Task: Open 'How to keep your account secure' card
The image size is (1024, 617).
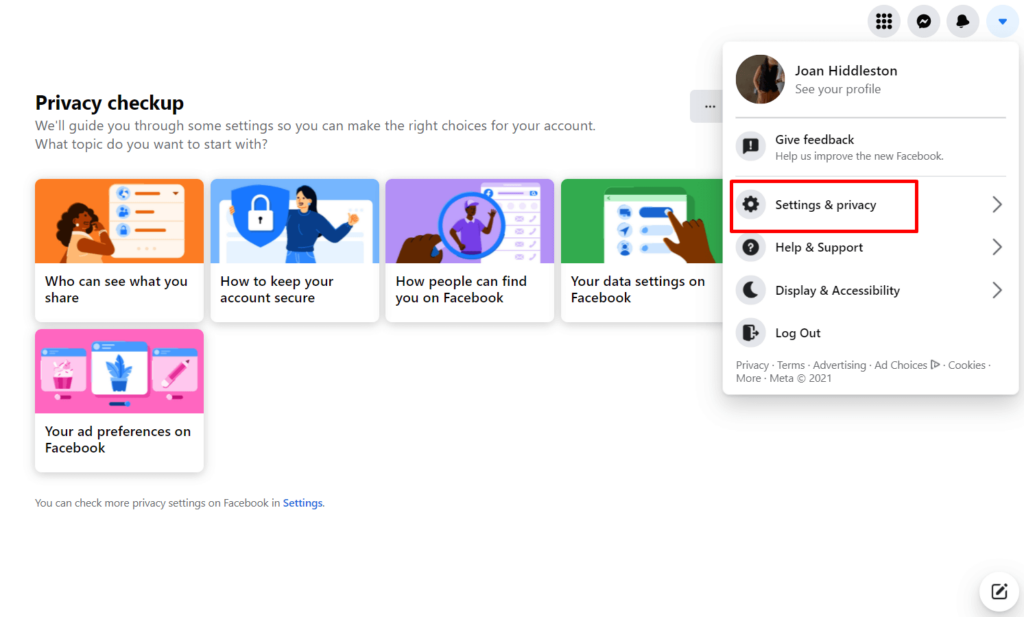Action: tap(295, 250)
